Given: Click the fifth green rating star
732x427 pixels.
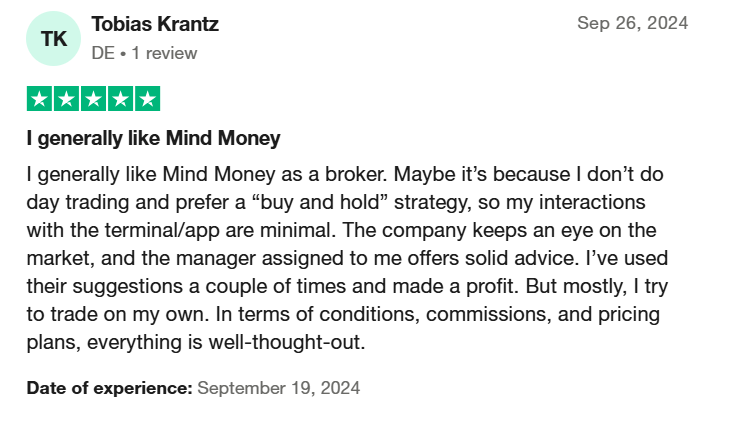Looking at the screenshot, I should [148, 98].
